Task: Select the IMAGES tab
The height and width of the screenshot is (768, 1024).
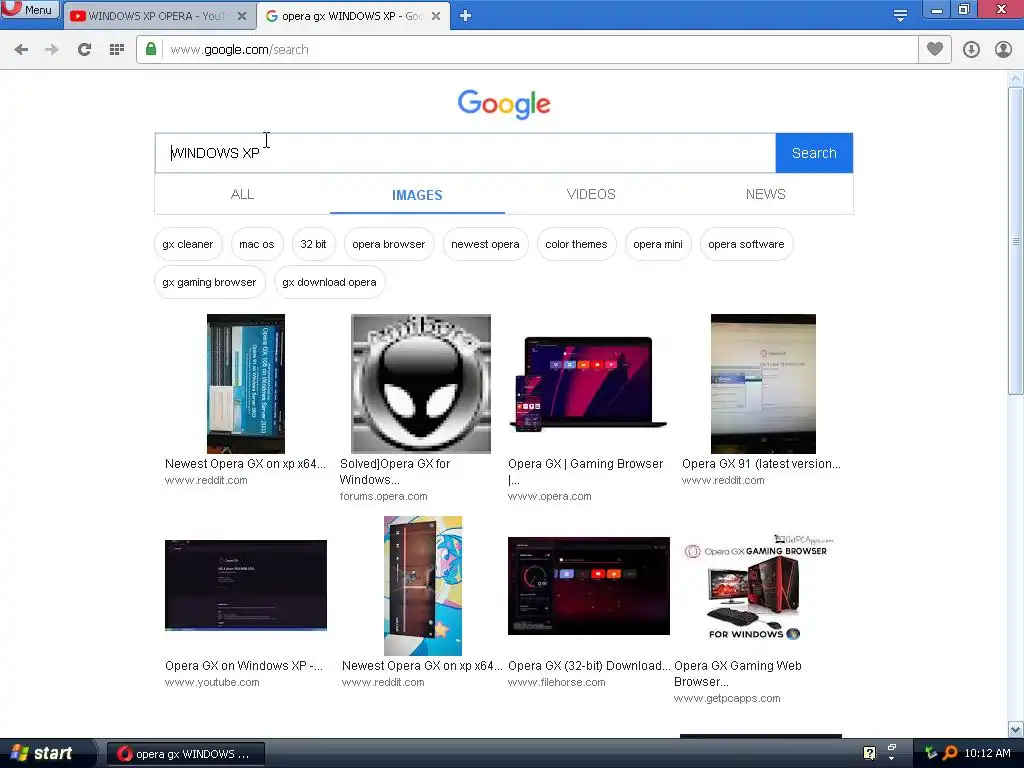Action: [x=417, y=195]
